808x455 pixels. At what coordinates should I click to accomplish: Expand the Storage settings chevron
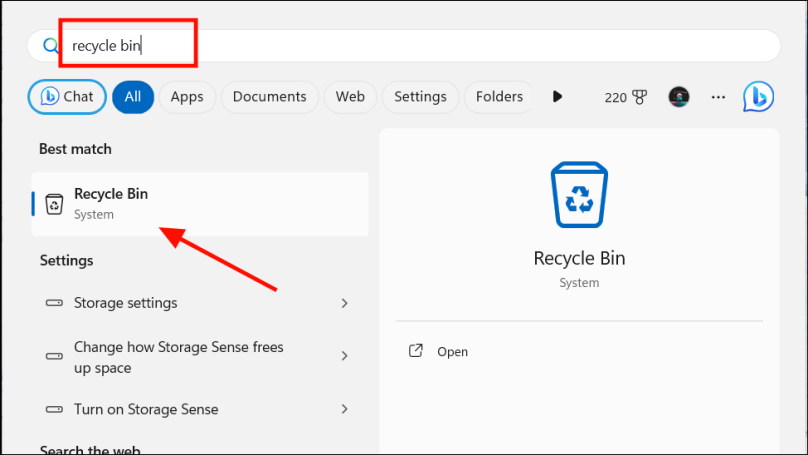coord(345,303)
